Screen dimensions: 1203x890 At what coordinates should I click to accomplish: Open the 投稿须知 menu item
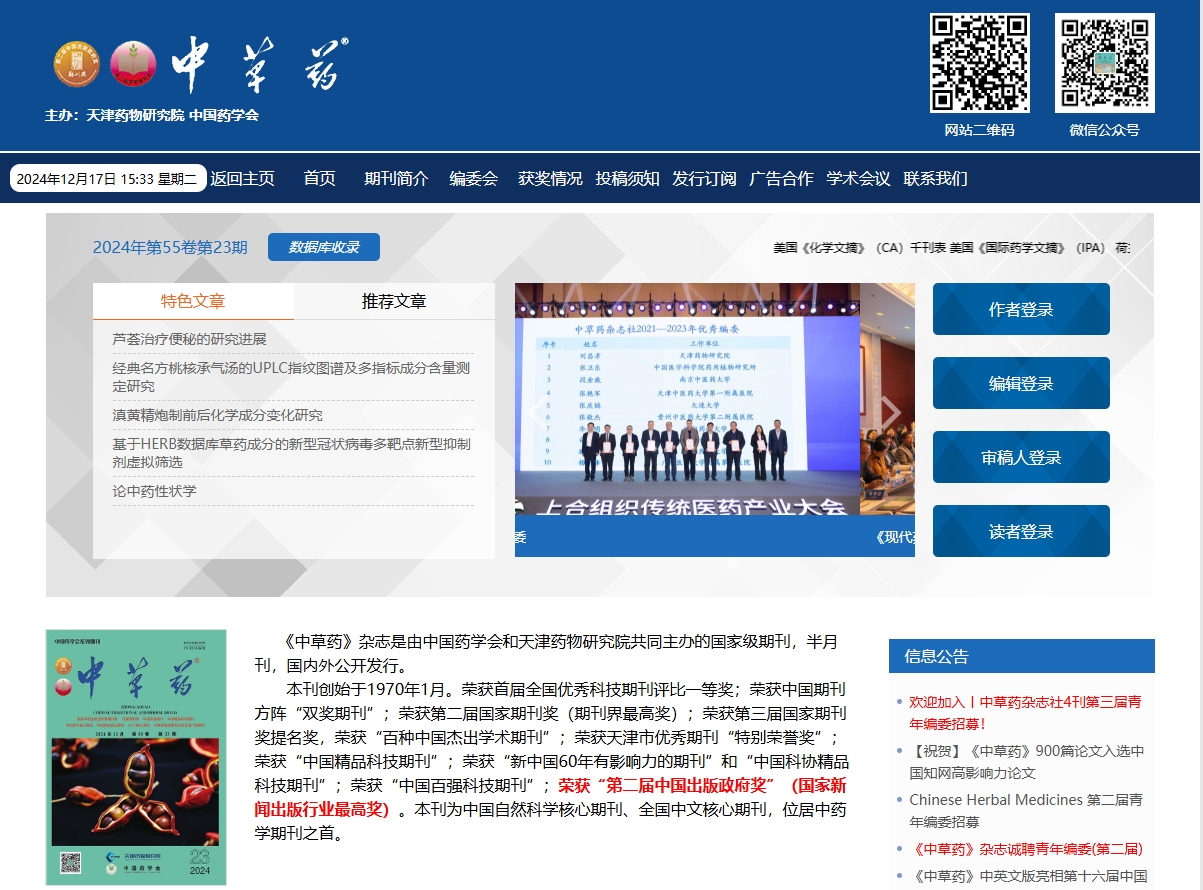[628, 178]
